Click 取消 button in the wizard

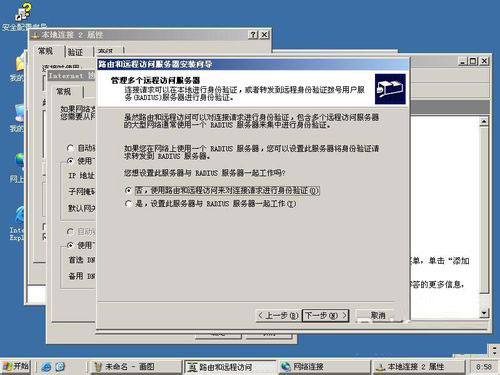coord(378,315)
